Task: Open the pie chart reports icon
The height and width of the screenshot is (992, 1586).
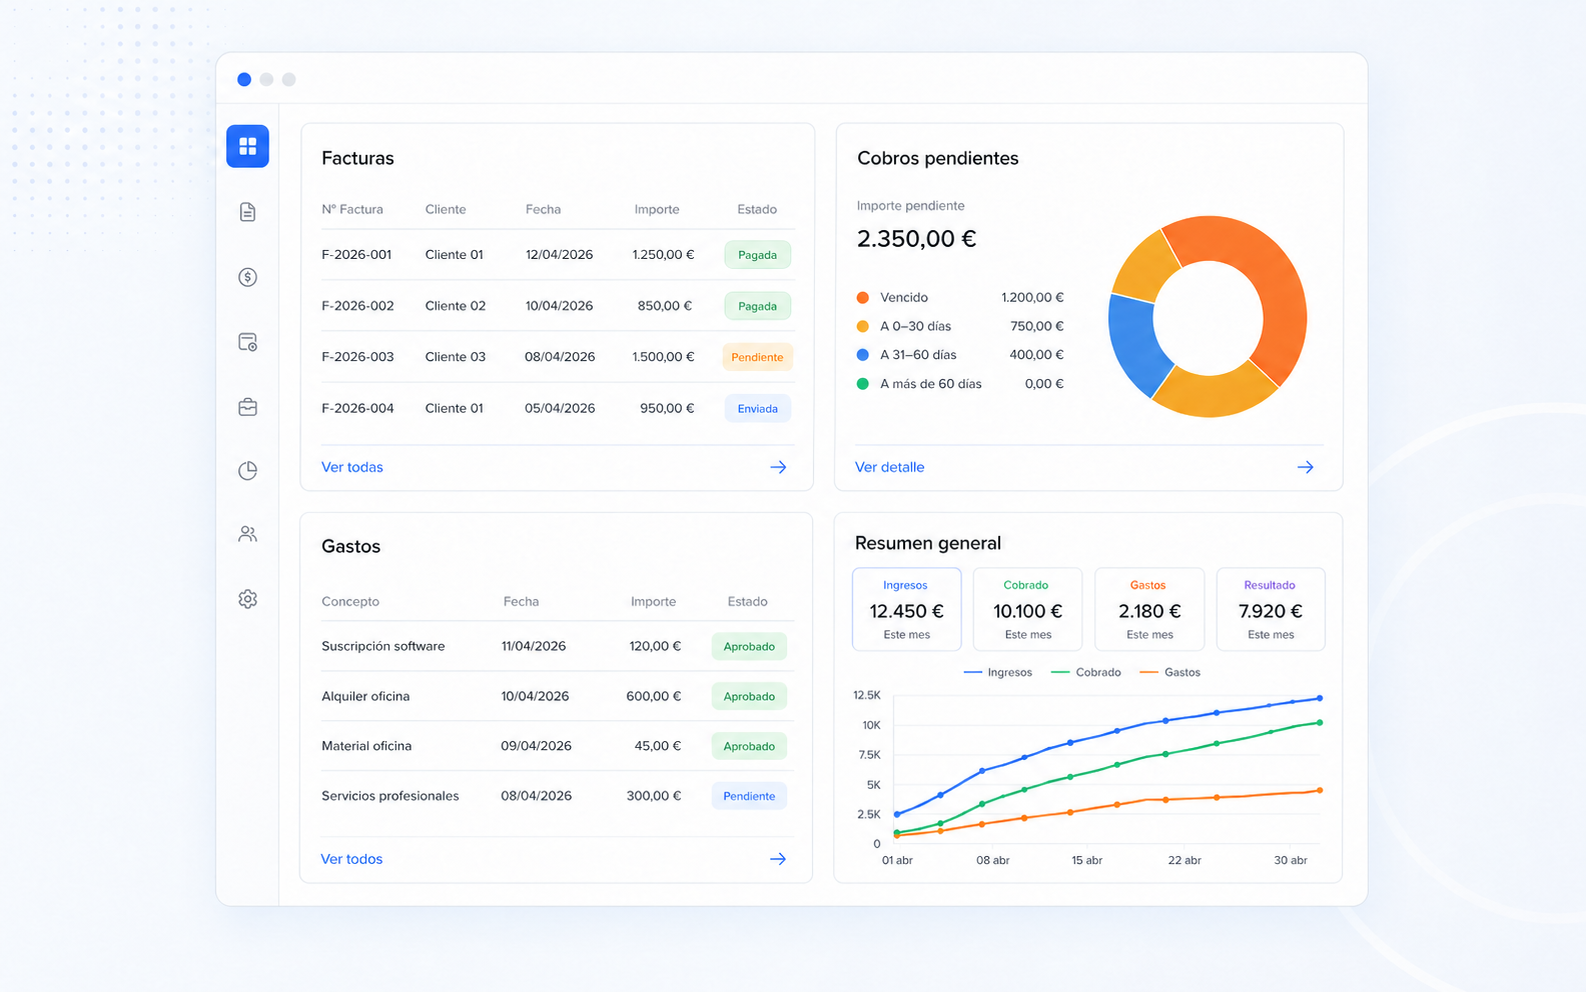Action: coord(247,470)
